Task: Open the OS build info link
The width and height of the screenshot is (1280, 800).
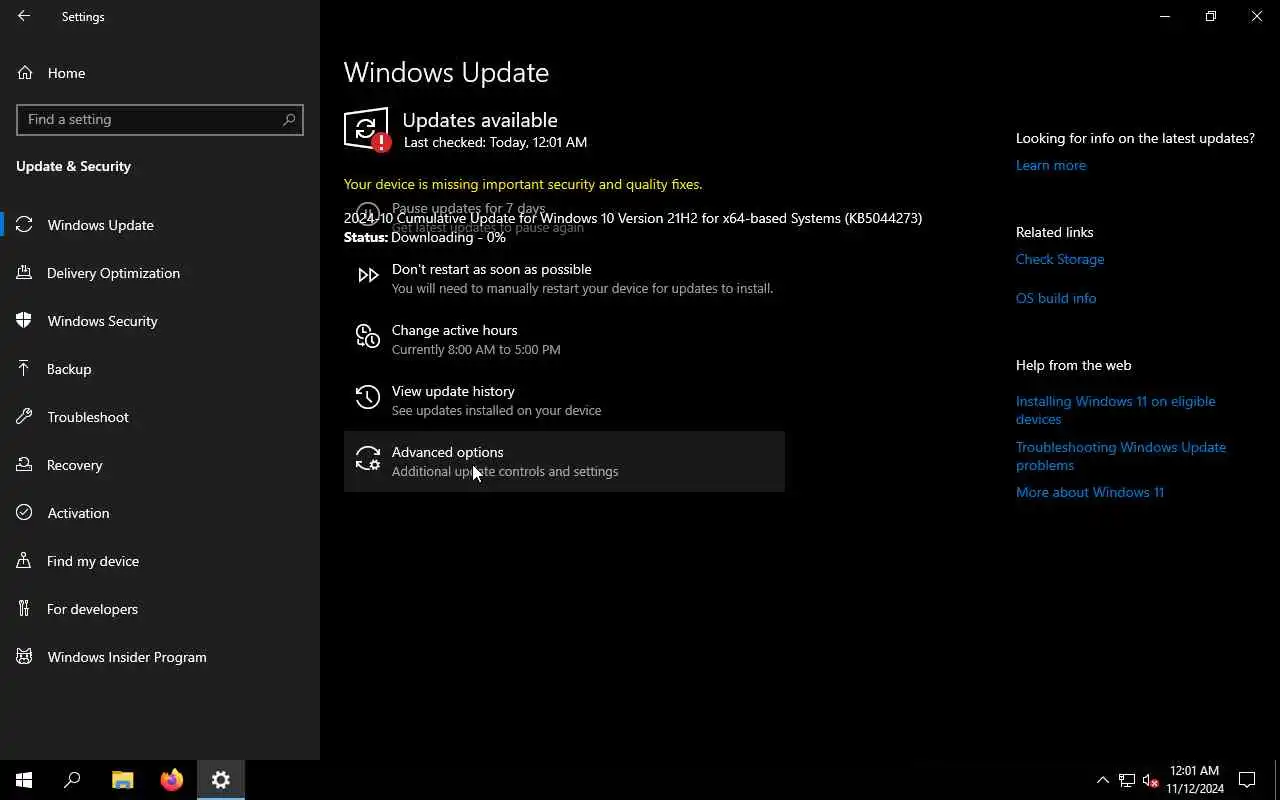Action: tap(1056, 298)
